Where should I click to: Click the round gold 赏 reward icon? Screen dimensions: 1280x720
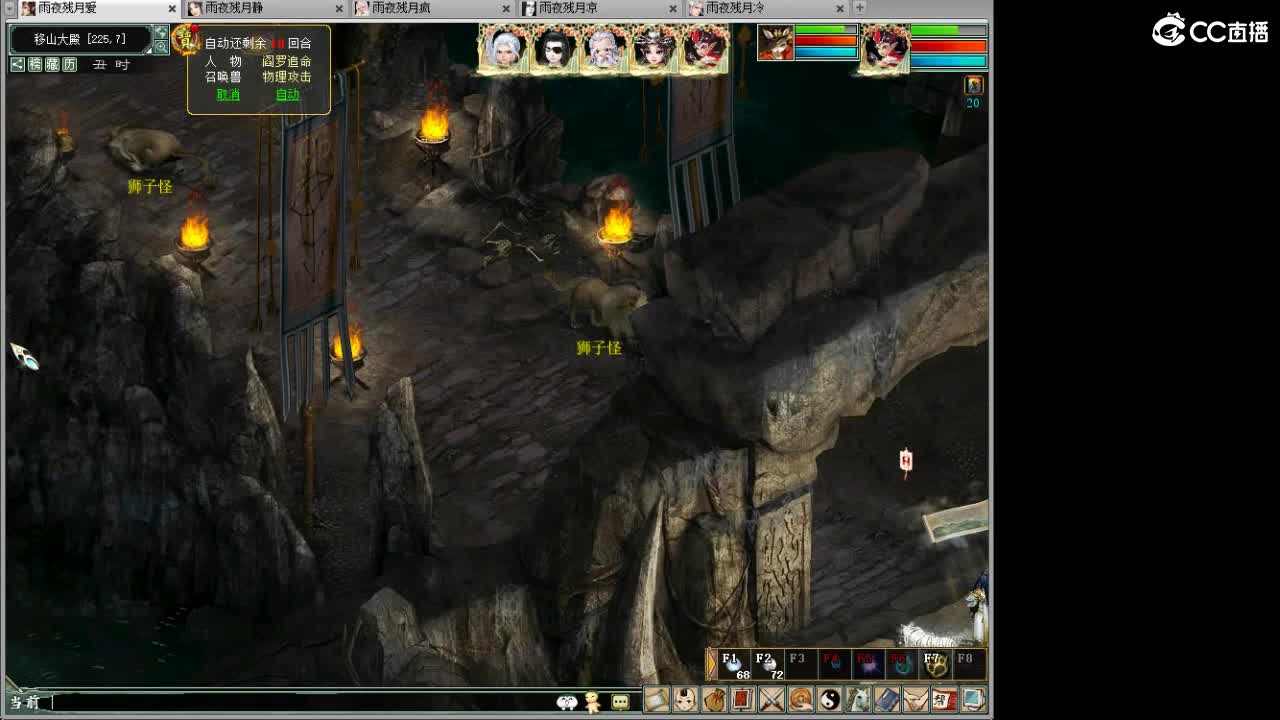coord(186,40)
